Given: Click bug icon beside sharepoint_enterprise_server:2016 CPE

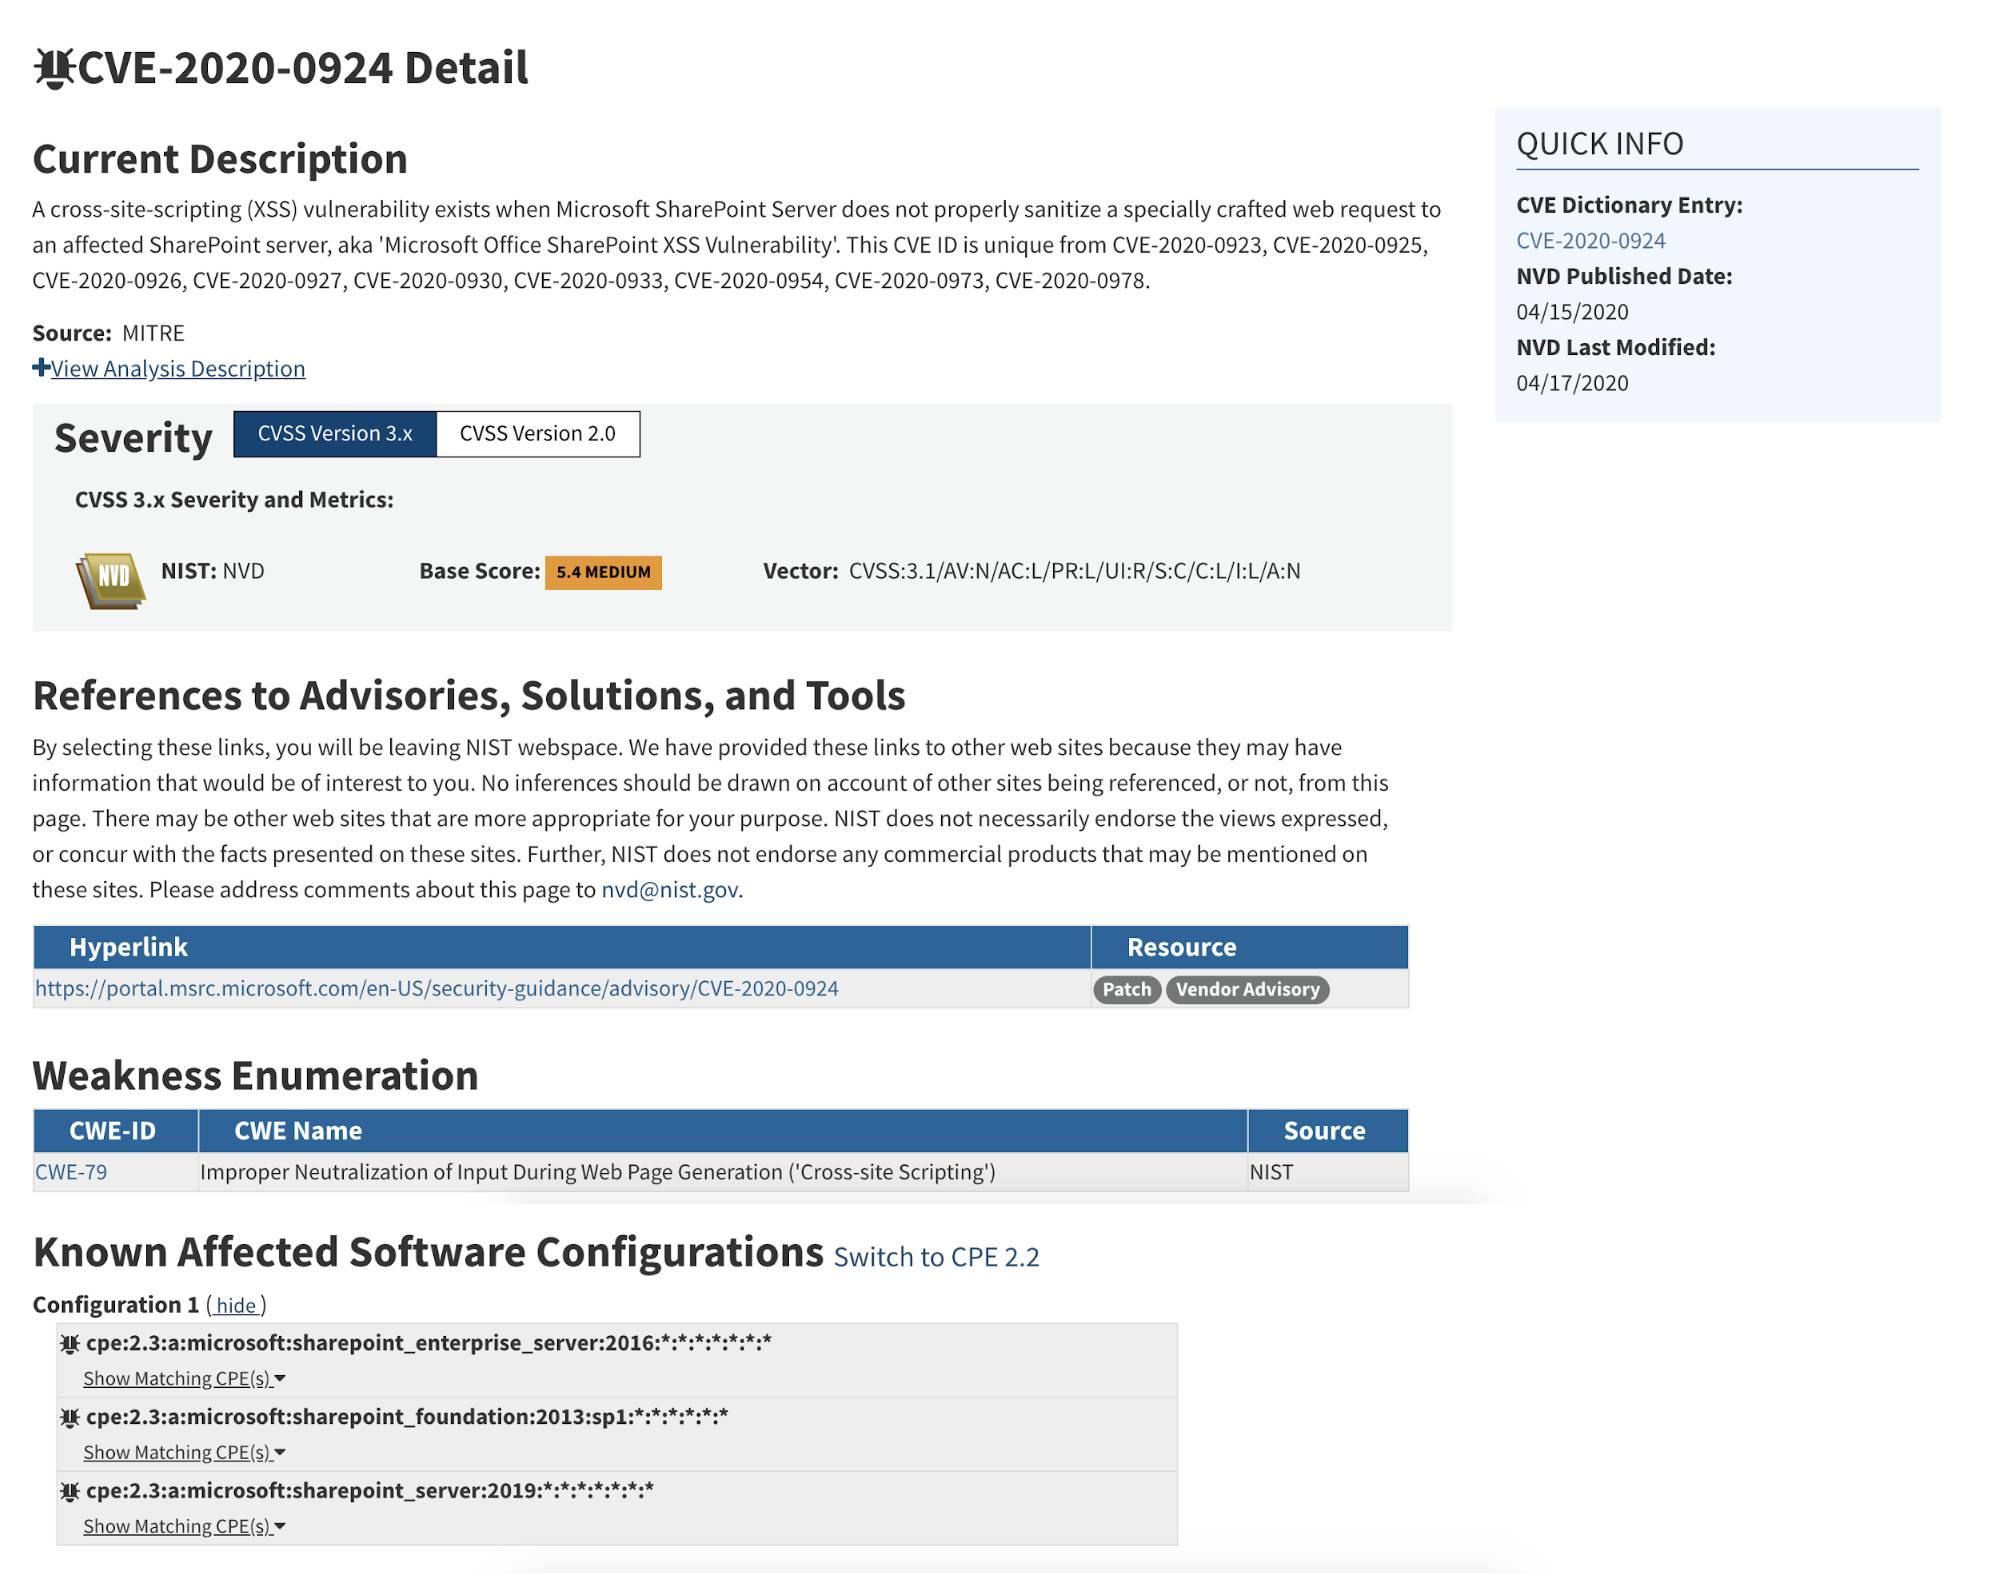Looking at the screenshot, I should (70, 1343).
